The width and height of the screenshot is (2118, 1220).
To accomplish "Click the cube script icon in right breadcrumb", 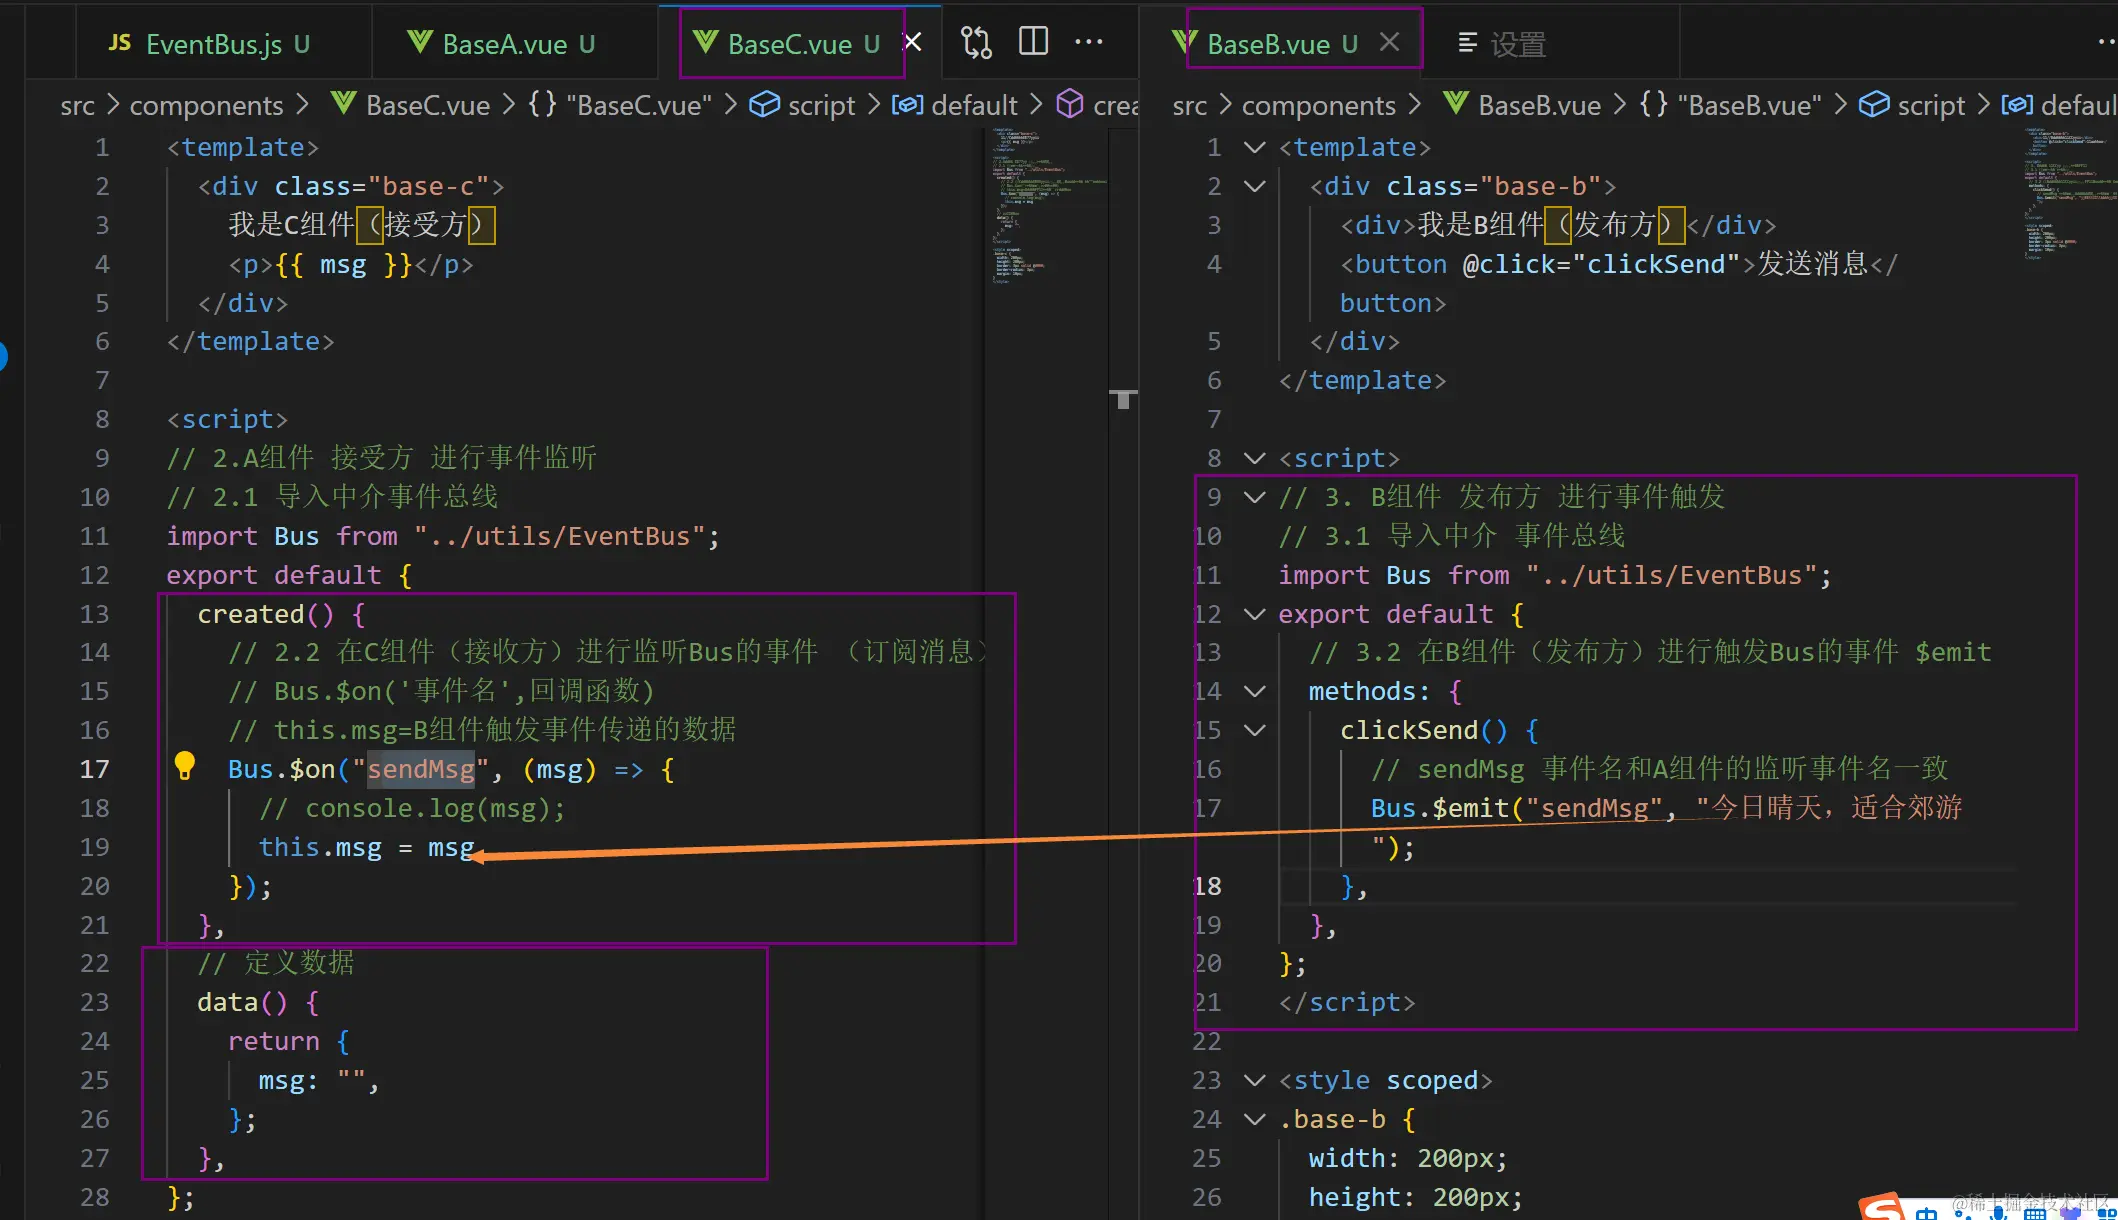I will (x=1874, y=104).
